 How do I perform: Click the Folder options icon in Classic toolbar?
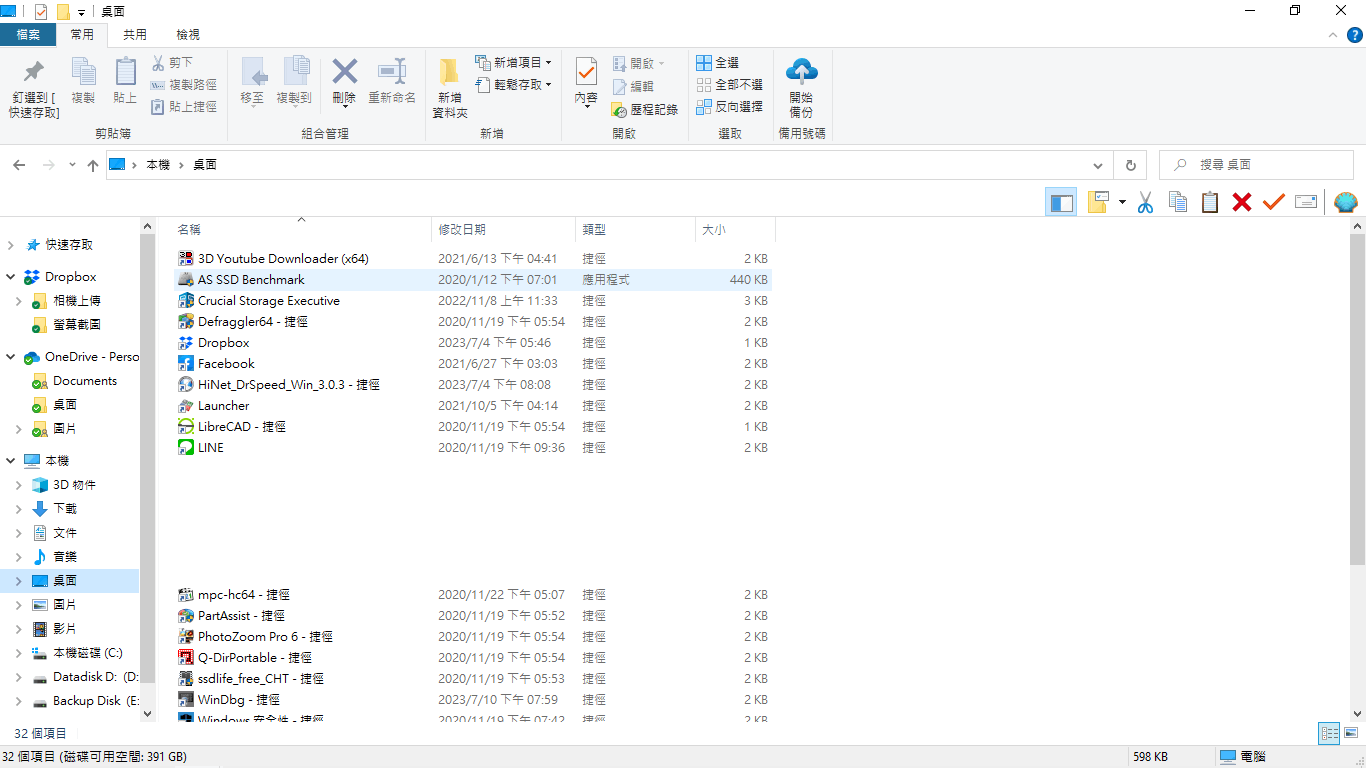coord(1099,202)
